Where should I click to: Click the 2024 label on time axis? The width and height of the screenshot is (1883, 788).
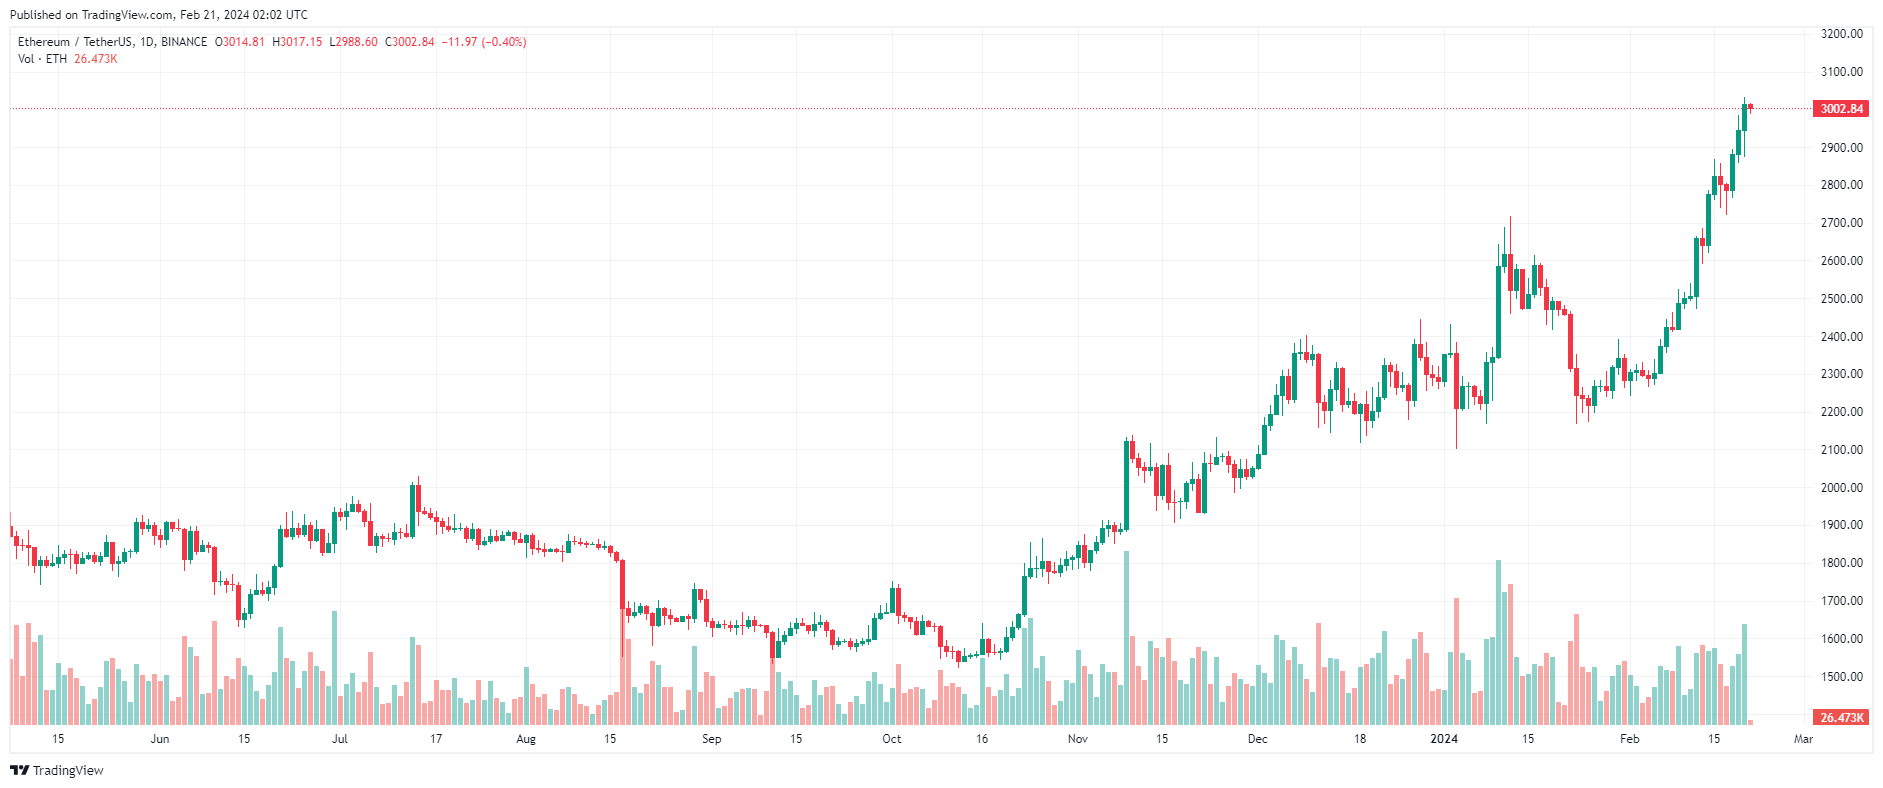(x=1444, y=739)
